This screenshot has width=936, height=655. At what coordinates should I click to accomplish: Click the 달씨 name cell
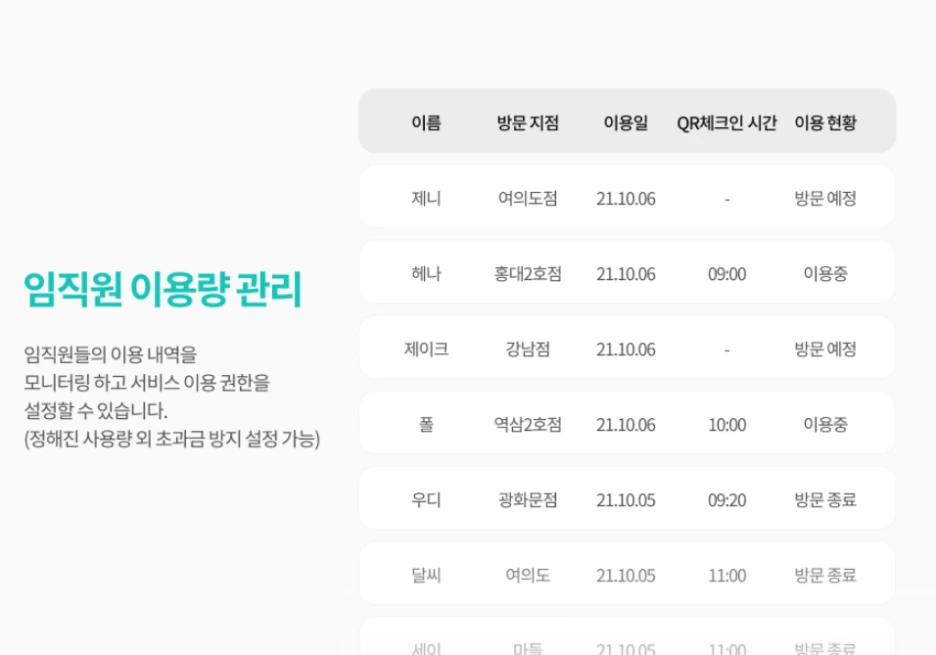tap(426, 575)
